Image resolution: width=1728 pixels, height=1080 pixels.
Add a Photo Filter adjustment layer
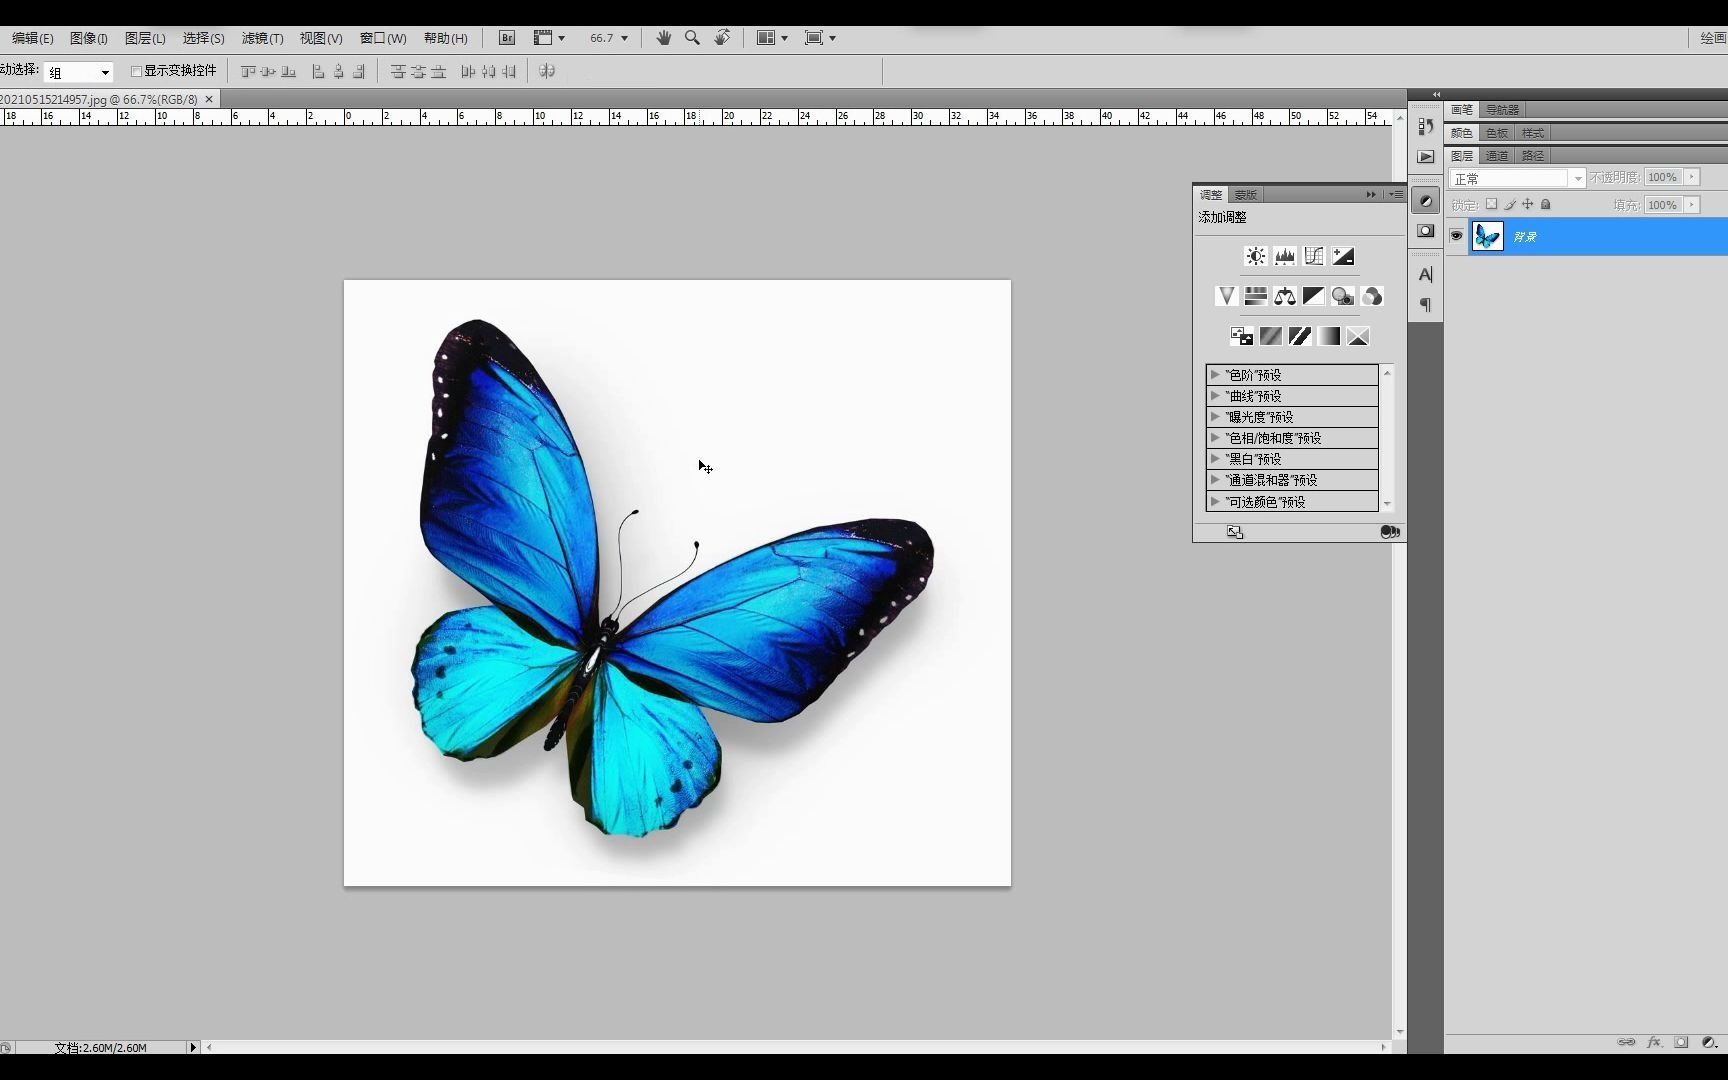[1343, 296]
